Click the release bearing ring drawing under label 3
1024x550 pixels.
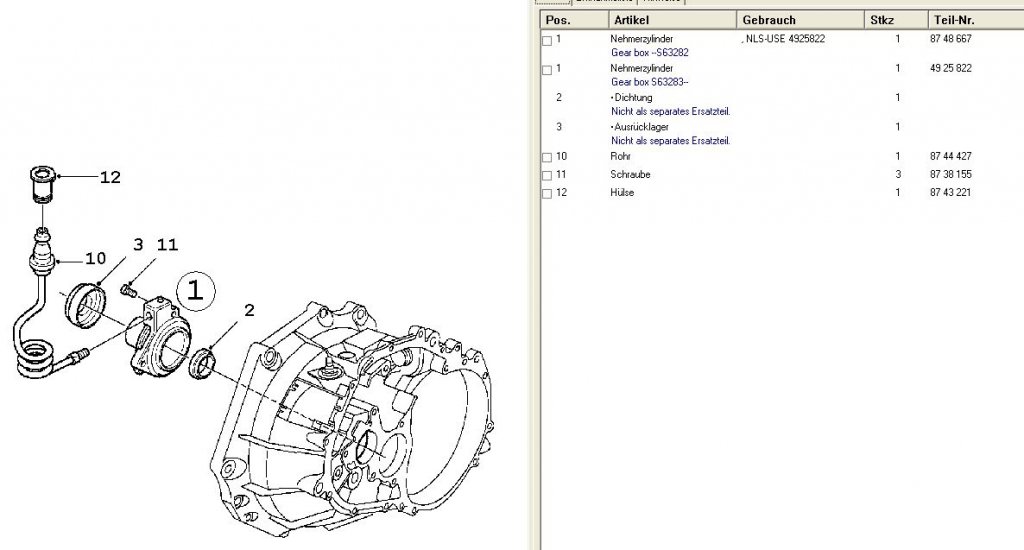tap(86, 304)
